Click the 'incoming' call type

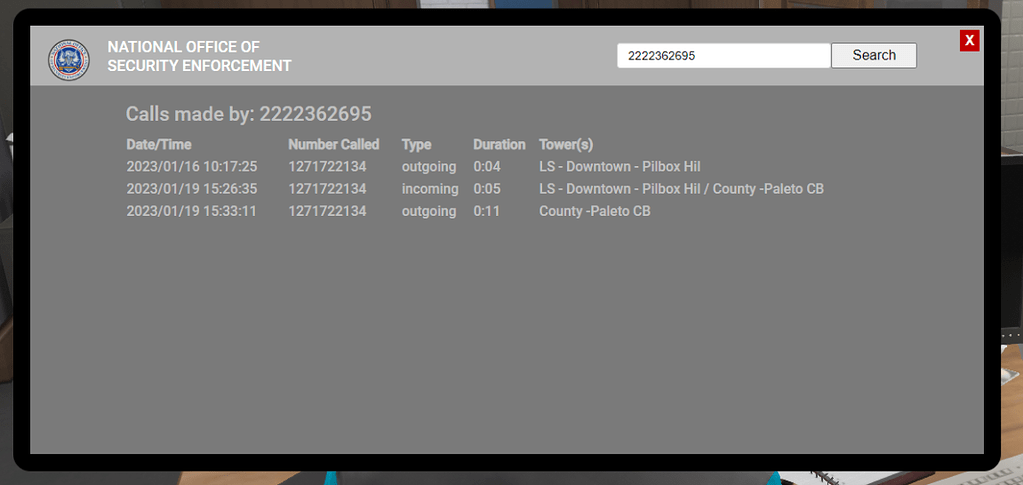(x=430, y=189)
